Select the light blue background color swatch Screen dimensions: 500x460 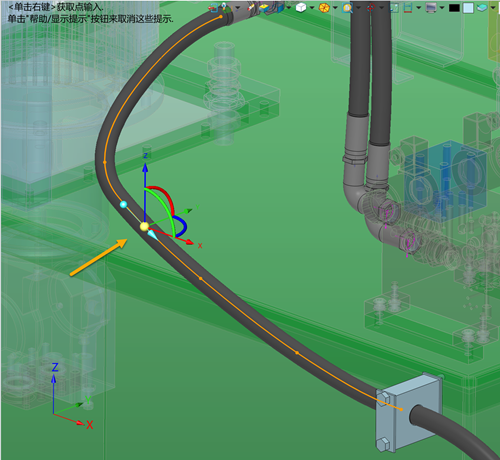tap(468, 8)
